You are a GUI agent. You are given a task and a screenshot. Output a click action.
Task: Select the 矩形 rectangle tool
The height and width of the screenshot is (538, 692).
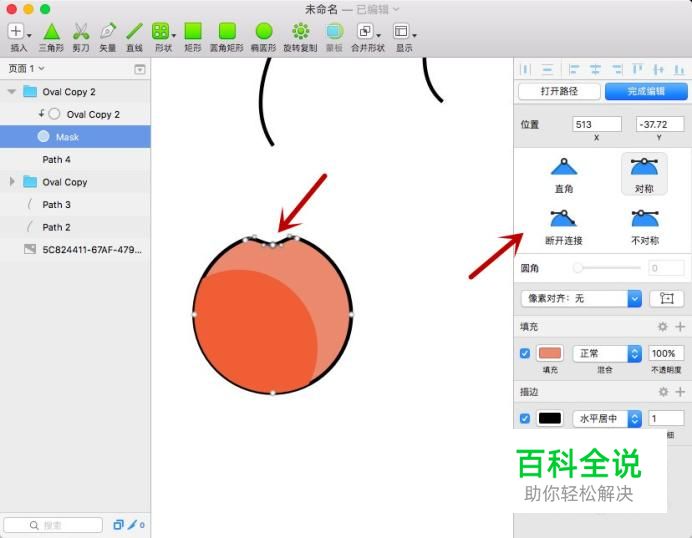click(193, 31)
